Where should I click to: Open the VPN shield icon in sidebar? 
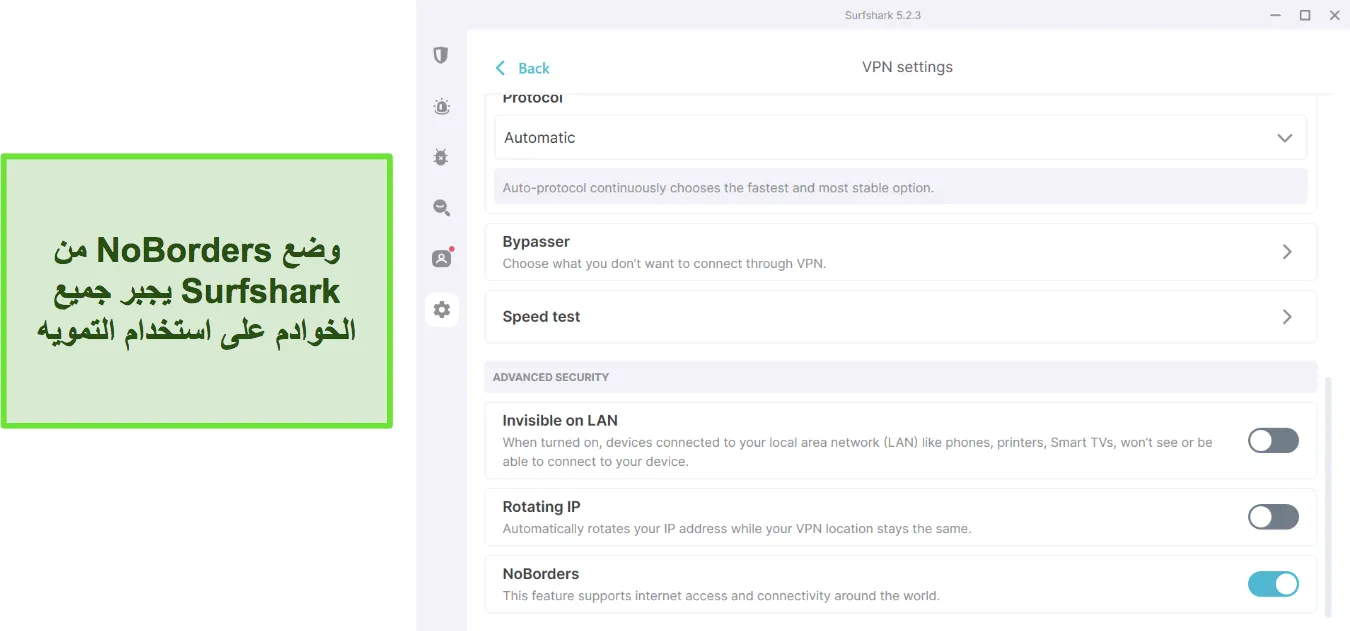(x=441, y=55)
